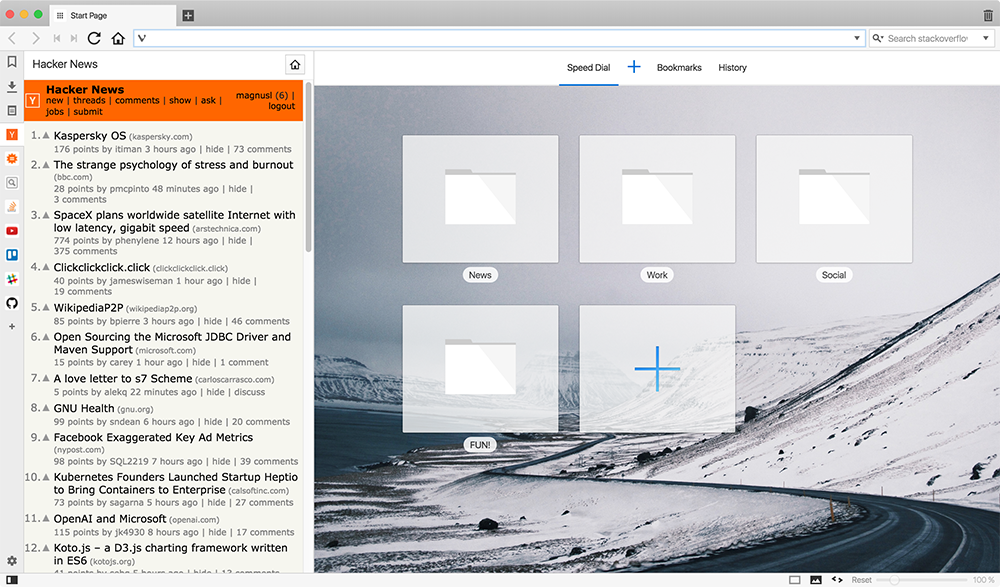The image size is (1000, 587).
Task: Open the Trello web panel
Action: 11,255
